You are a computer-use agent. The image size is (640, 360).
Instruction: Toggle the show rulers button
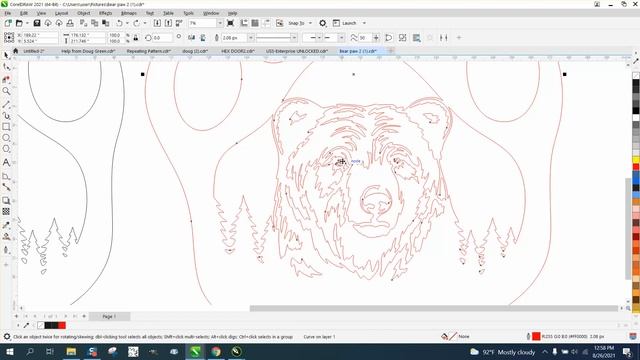coord(244,23)
